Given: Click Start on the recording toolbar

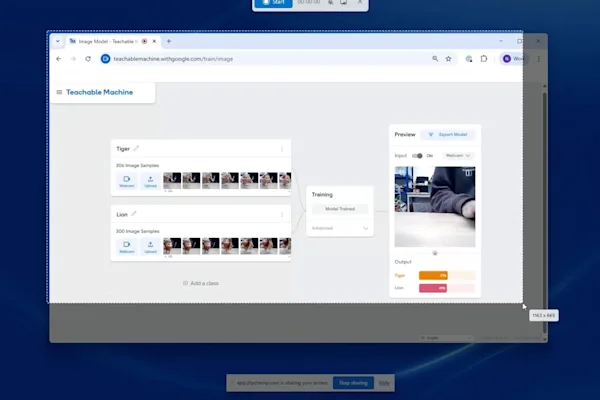Looking at the screenshot, I should (x=274, y=3).
